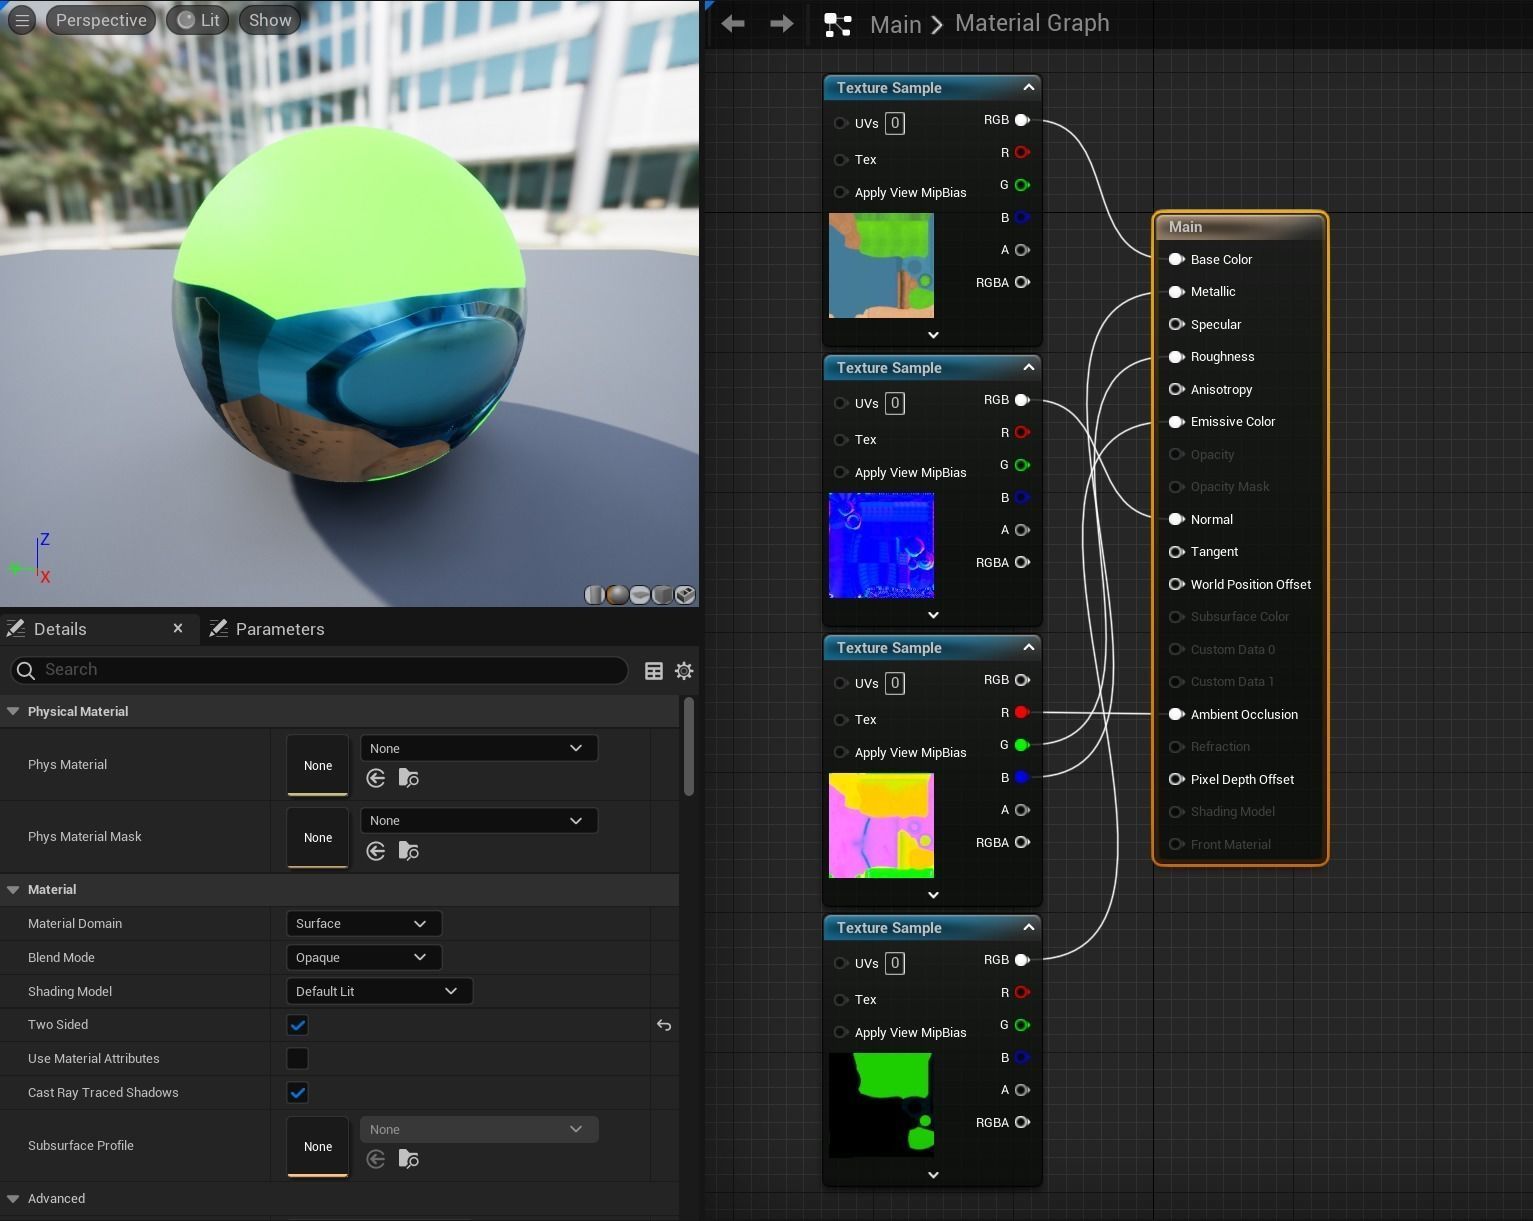Click the Phys Material Mask None thumbnail
Image resolution: width=1533 pixels, height=1221 pixels.
click(x=318, y=837)
